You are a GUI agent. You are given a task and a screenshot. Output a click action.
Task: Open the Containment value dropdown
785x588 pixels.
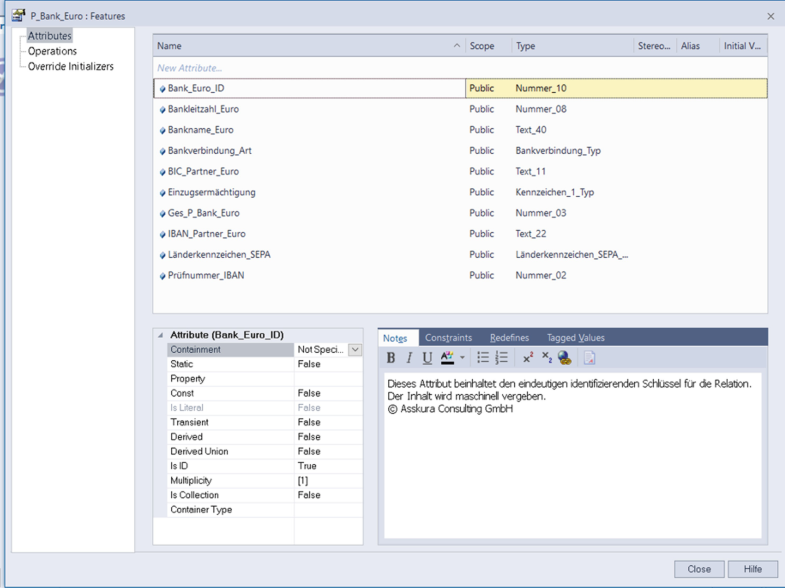355,350
